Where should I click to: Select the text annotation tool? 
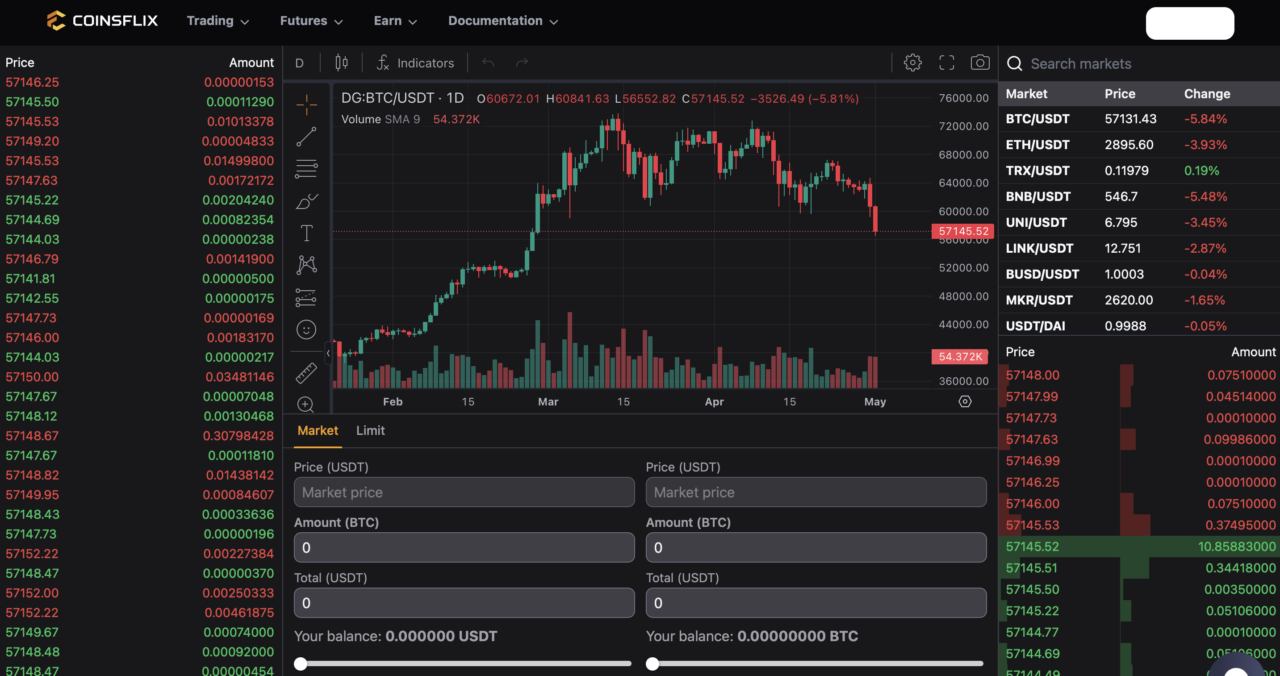click(x=307, y=233)
